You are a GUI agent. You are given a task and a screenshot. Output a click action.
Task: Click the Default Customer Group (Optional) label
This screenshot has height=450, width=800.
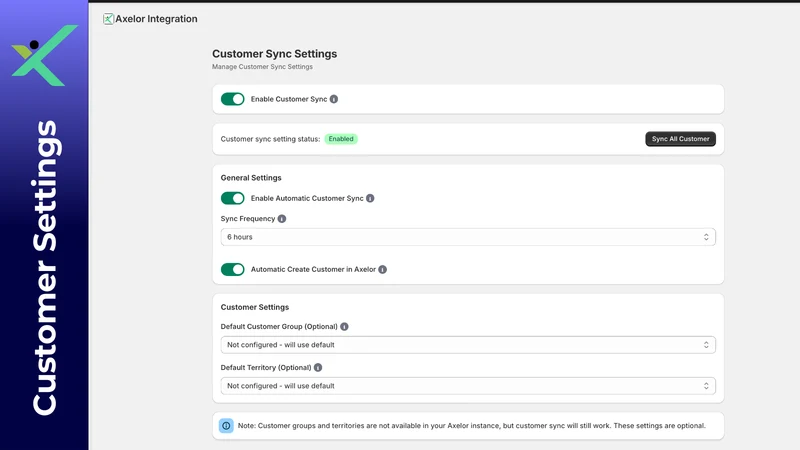coord(279,327)
